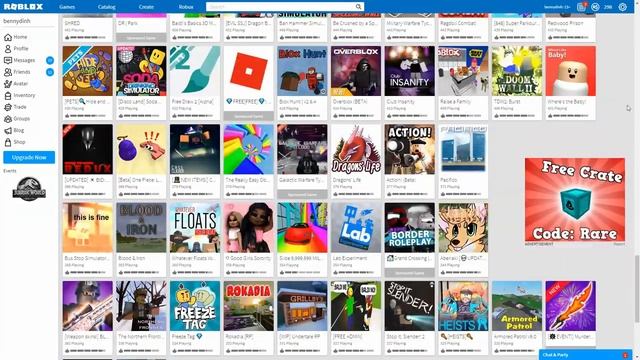The image size is (640, 360).
Task: Open Lab Experiment game thumbnail
Action: (x=356, y=228)
